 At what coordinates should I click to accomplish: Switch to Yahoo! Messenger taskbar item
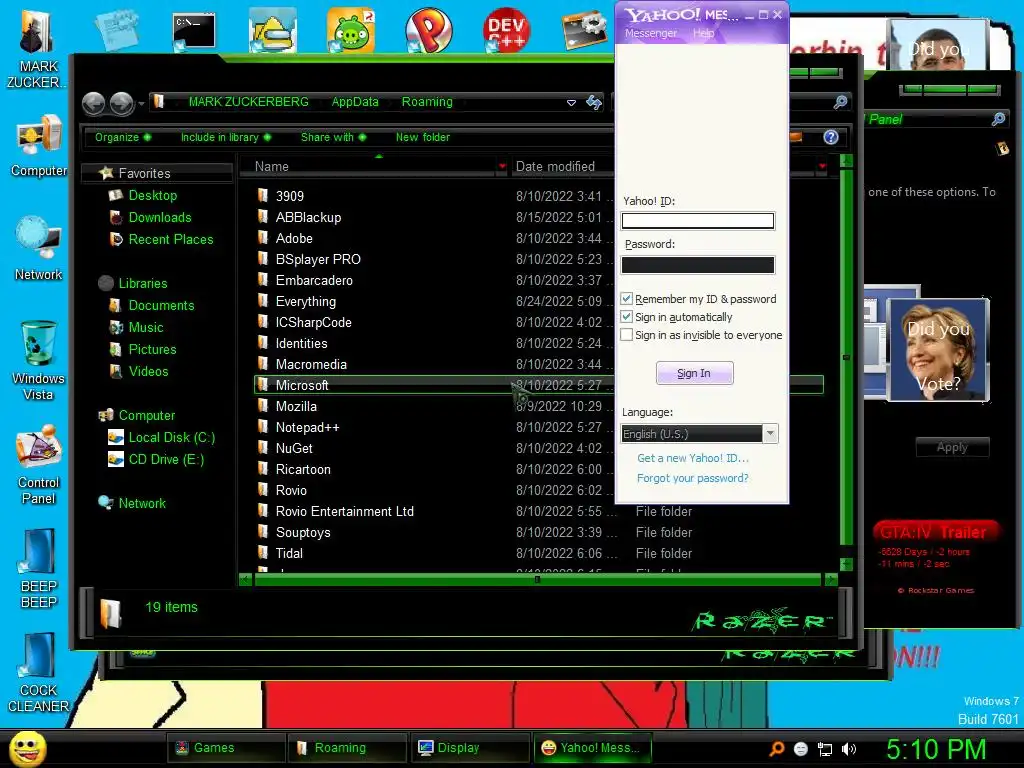tap(592, 748)
